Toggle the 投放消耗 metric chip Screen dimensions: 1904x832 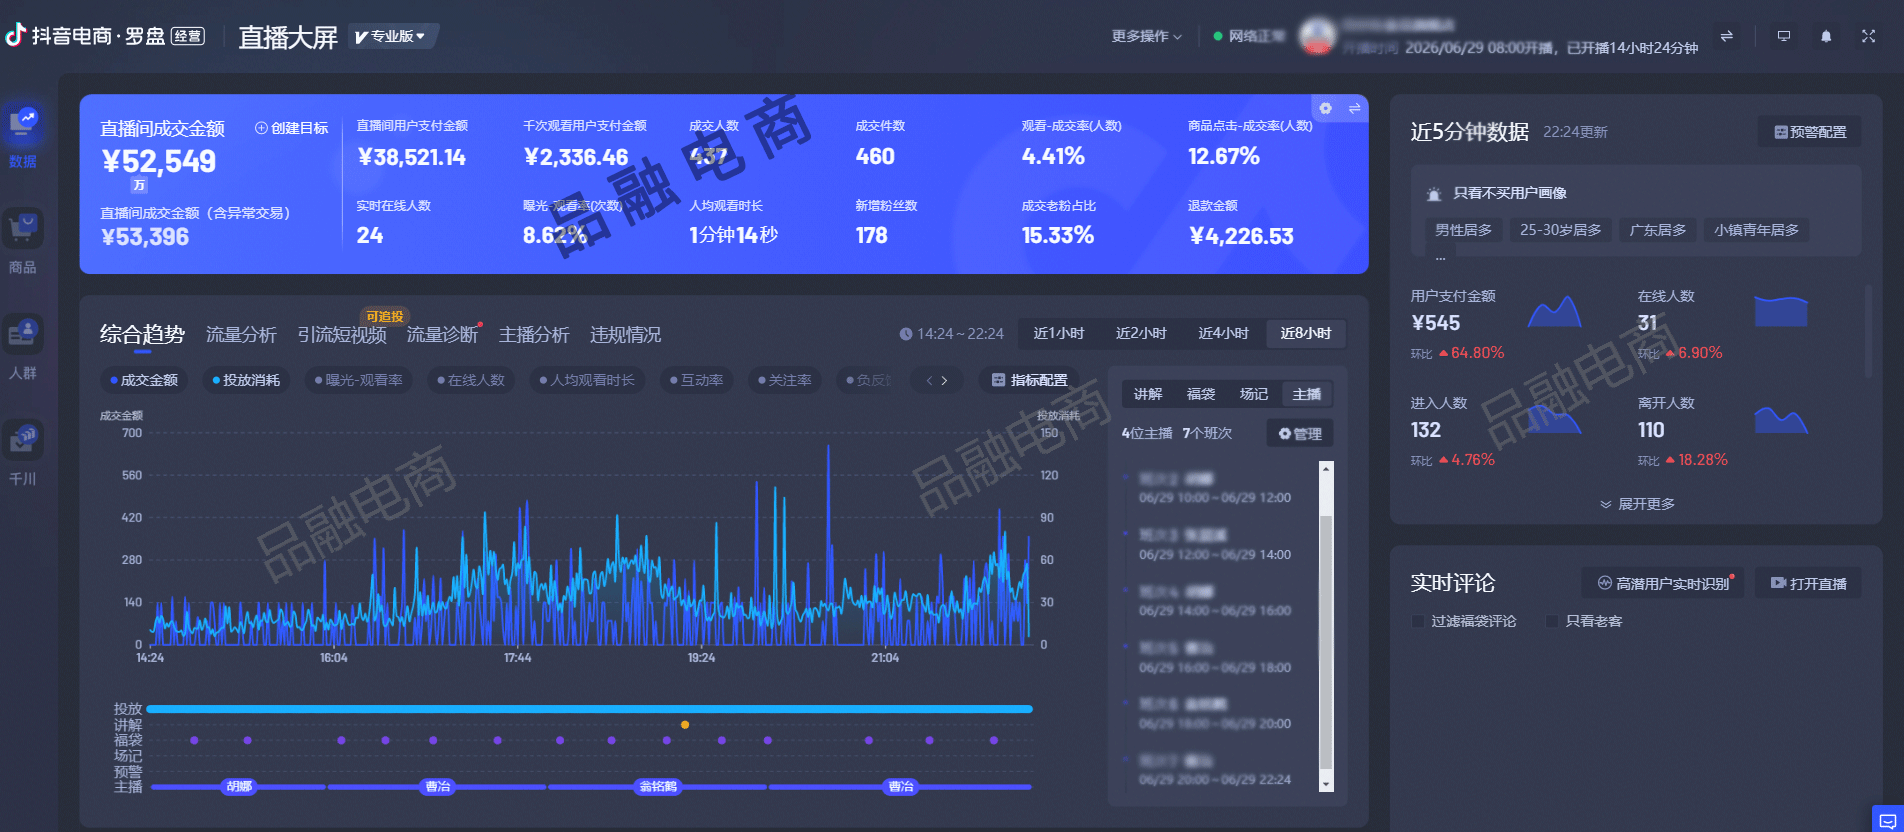coord(246,380)
